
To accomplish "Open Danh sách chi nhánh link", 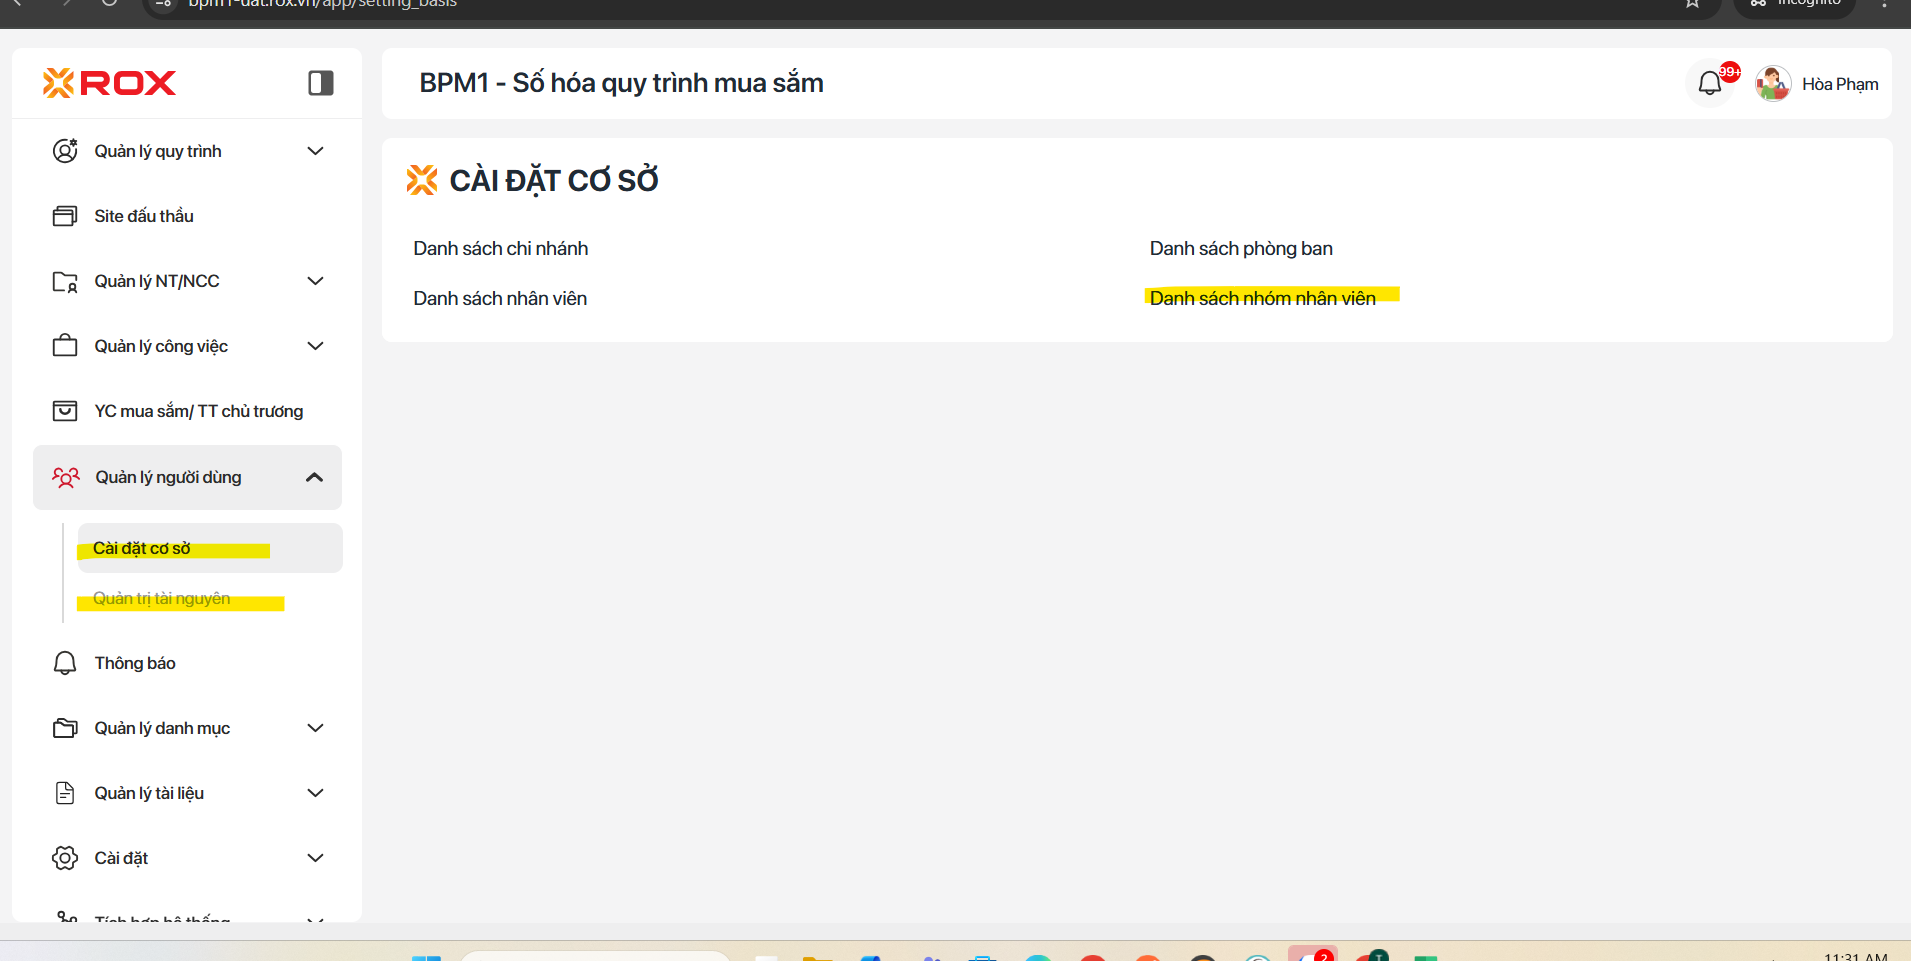I will (500, 249).
